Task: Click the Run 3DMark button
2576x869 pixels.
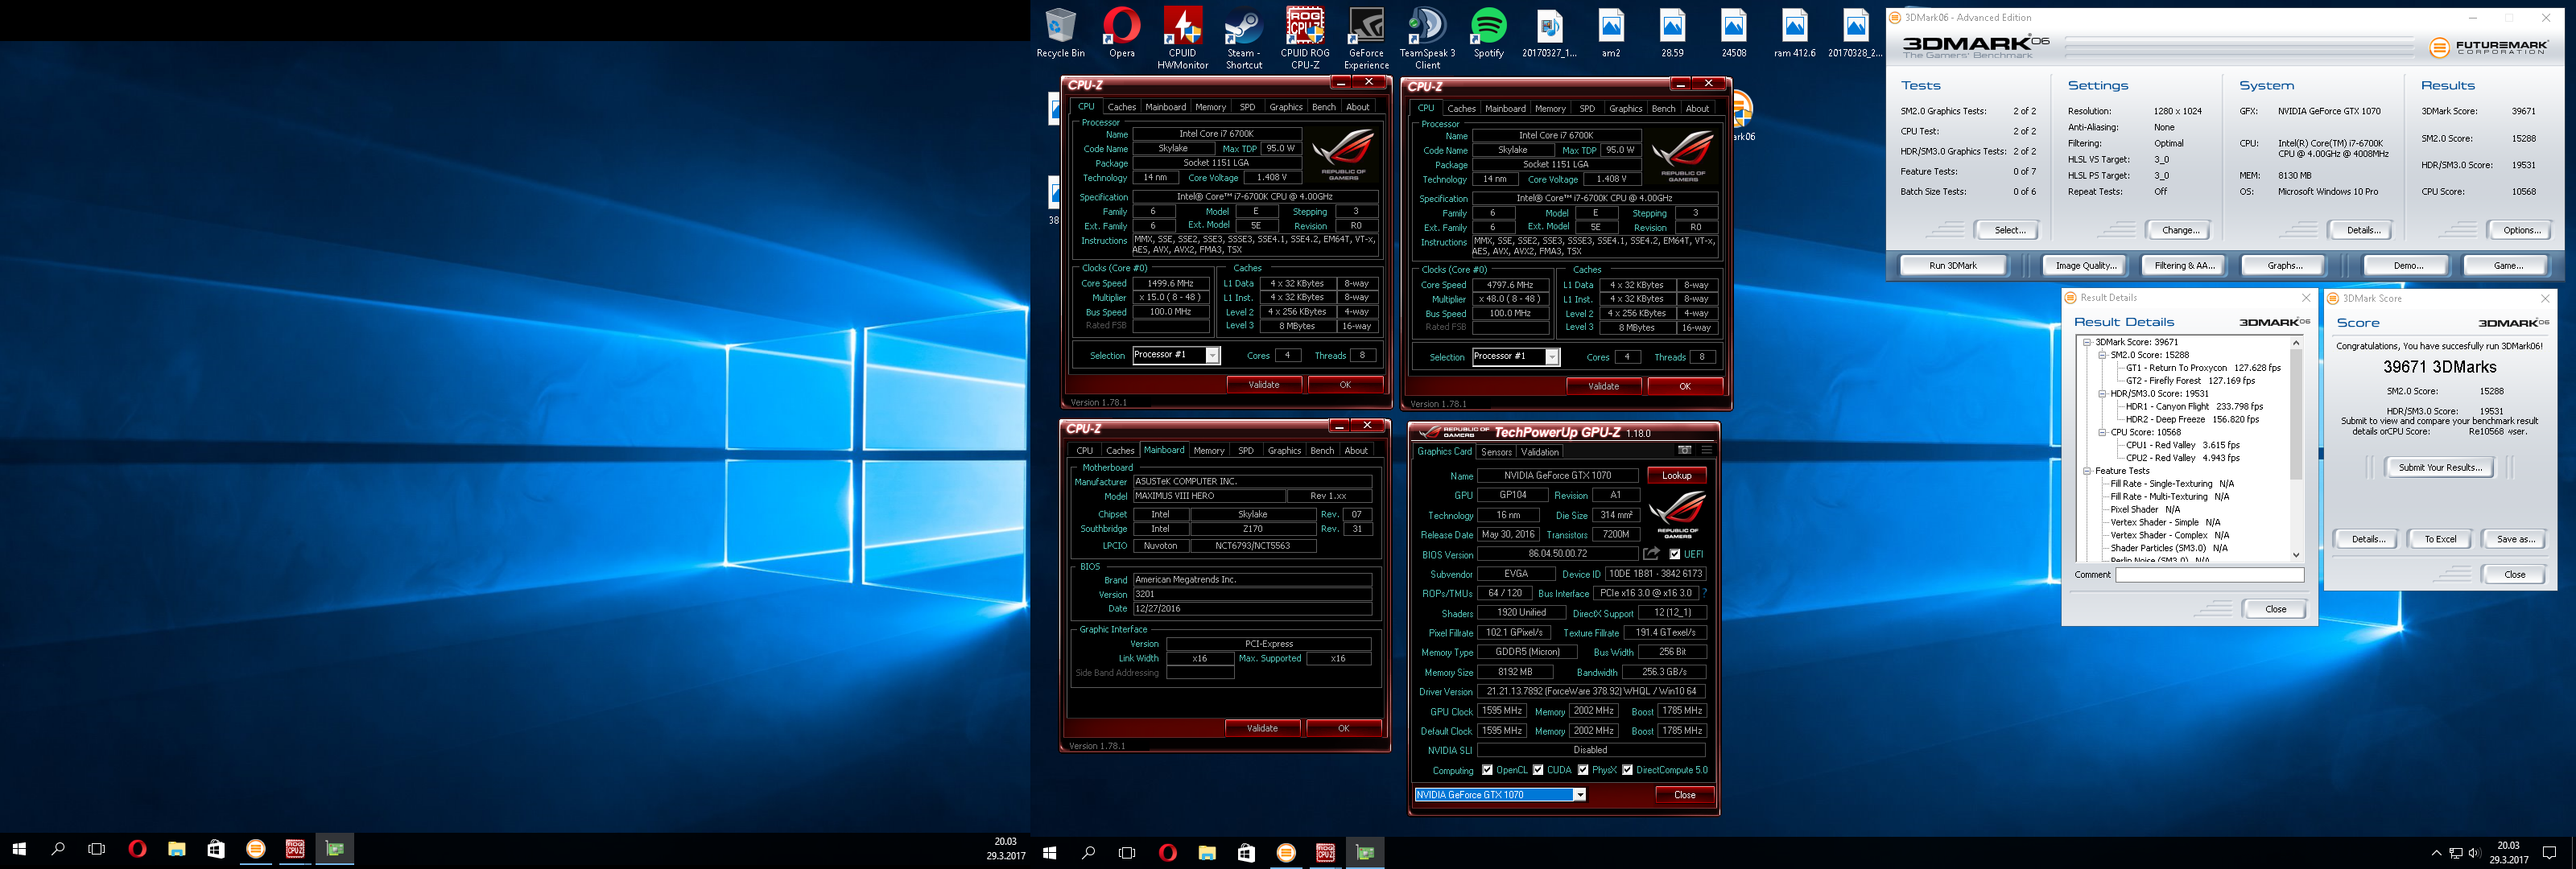Action: [1952, 266]
